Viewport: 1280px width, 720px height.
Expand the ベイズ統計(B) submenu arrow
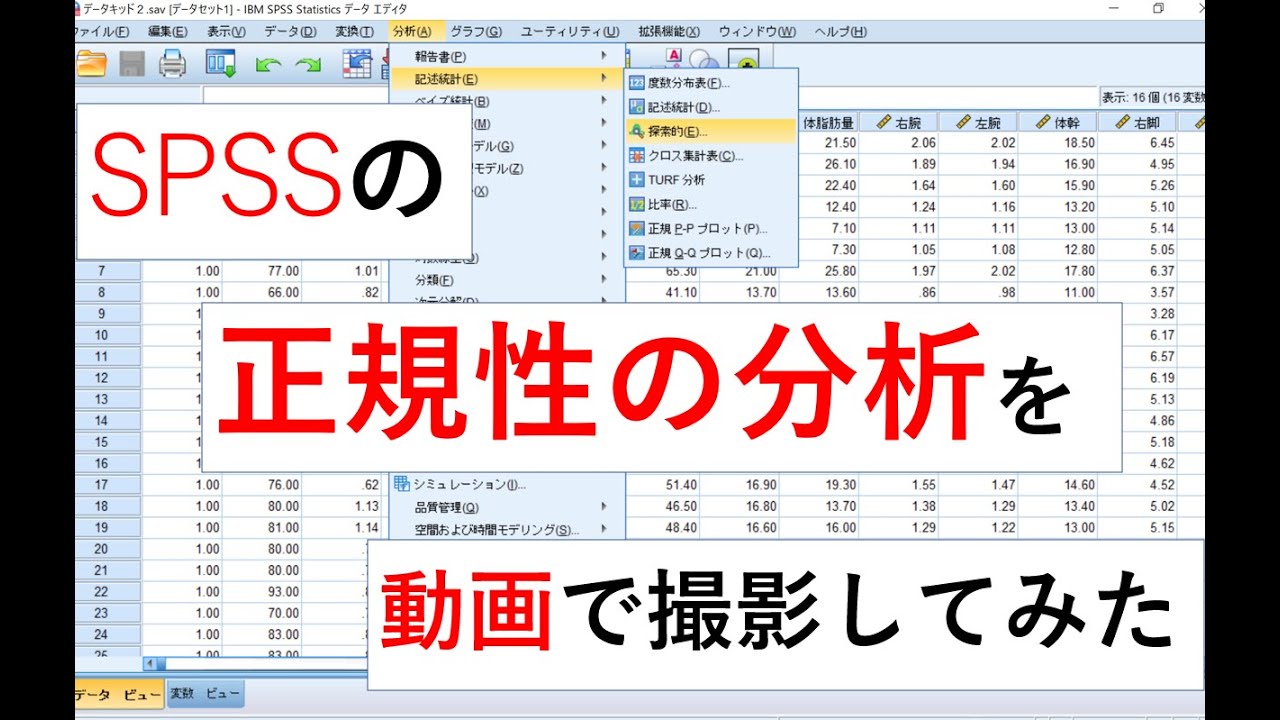pos(604,100)
